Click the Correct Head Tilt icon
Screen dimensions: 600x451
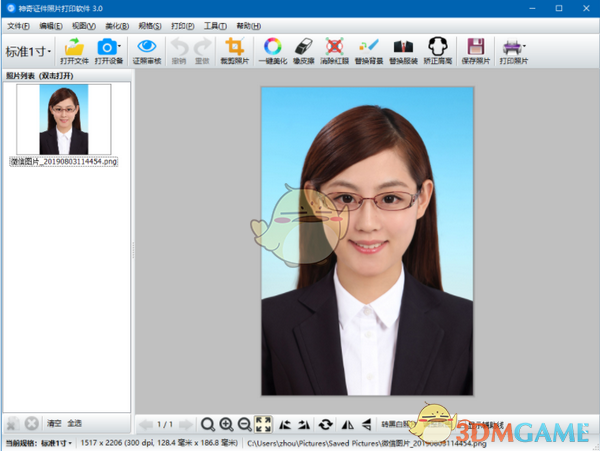pyautogui.click(x=437, y=47)
